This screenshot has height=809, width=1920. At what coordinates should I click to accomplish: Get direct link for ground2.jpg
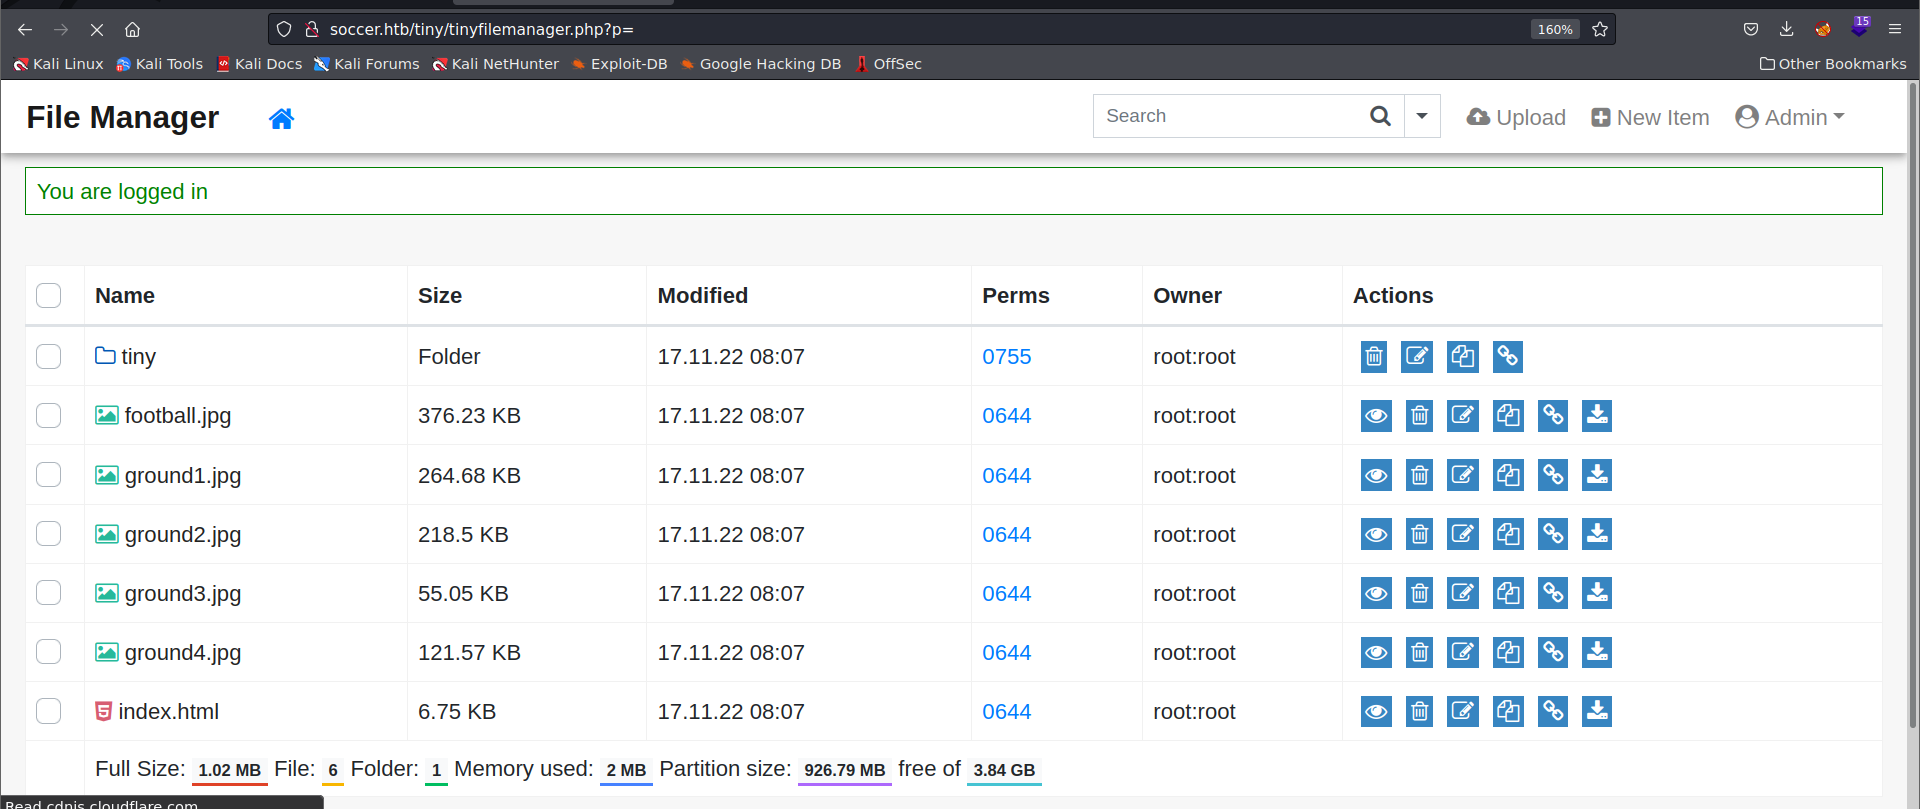click(x=1553, y=534)
